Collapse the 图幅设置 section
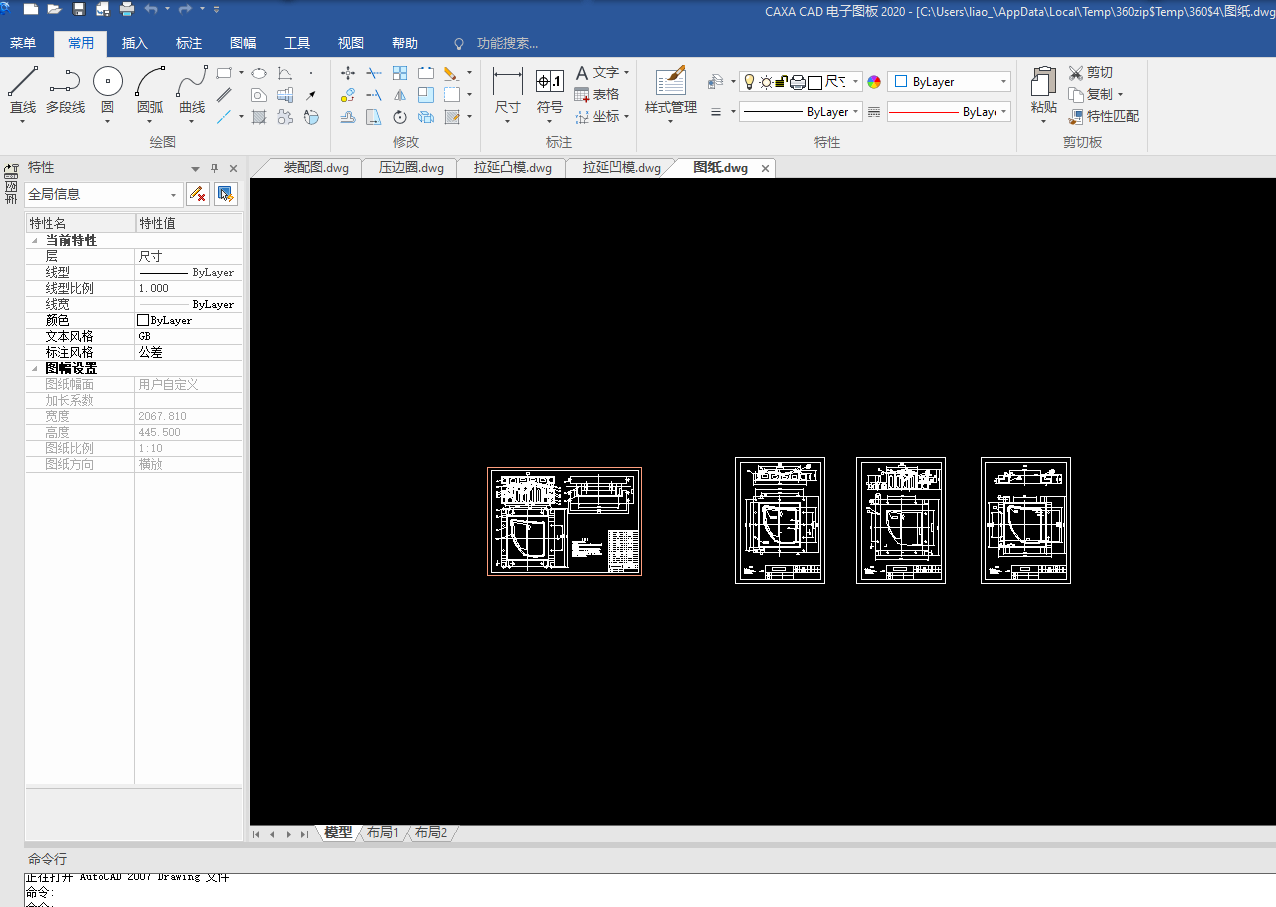Screen dimensions: 1276x907 pyautogui.click(x=36, y=369)
